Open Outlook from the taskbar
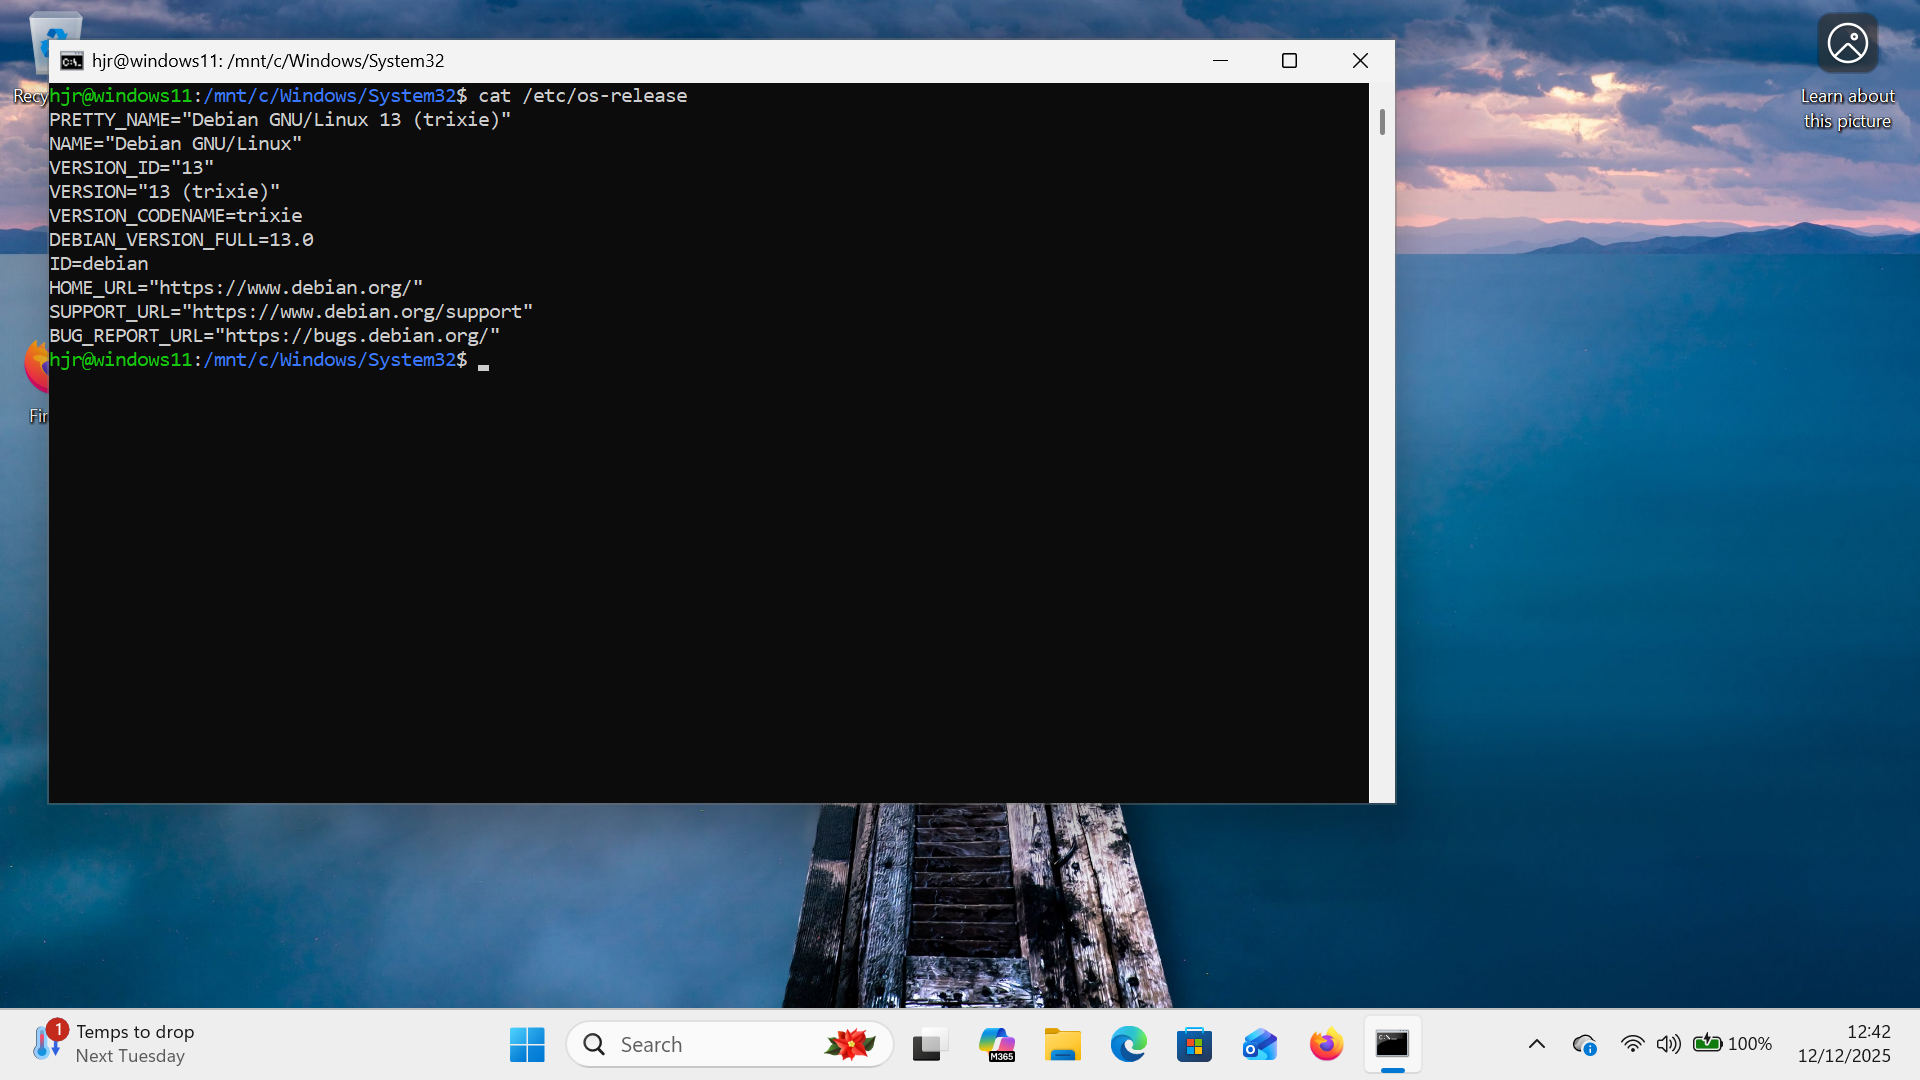Image resolution: width=1920 pixels, height=1080 pixels. 1260,1044
